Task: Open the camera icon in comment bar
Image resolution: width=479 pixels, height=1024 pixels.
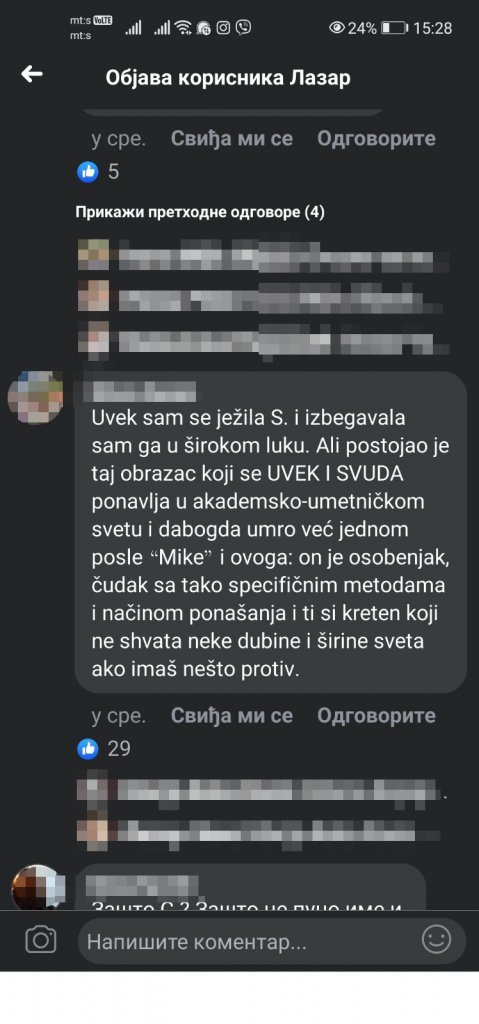Action: pyautogui.click(x=41, y=940)
